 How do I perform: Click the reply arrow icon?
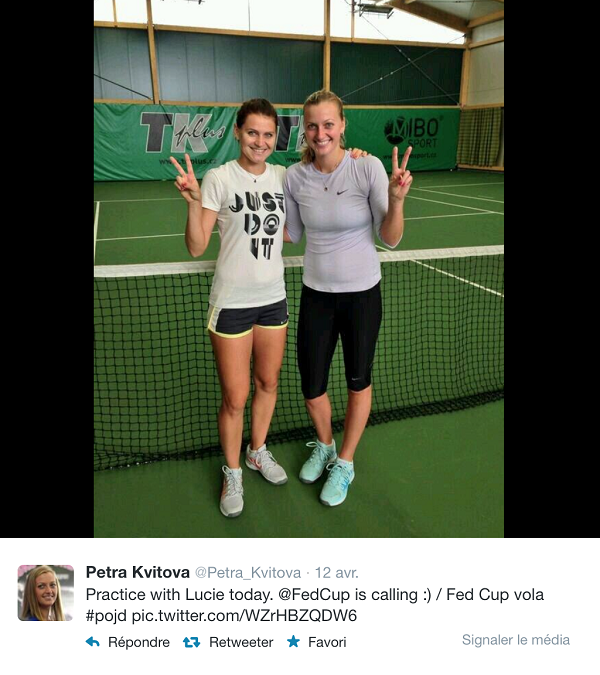click(93, 642)
